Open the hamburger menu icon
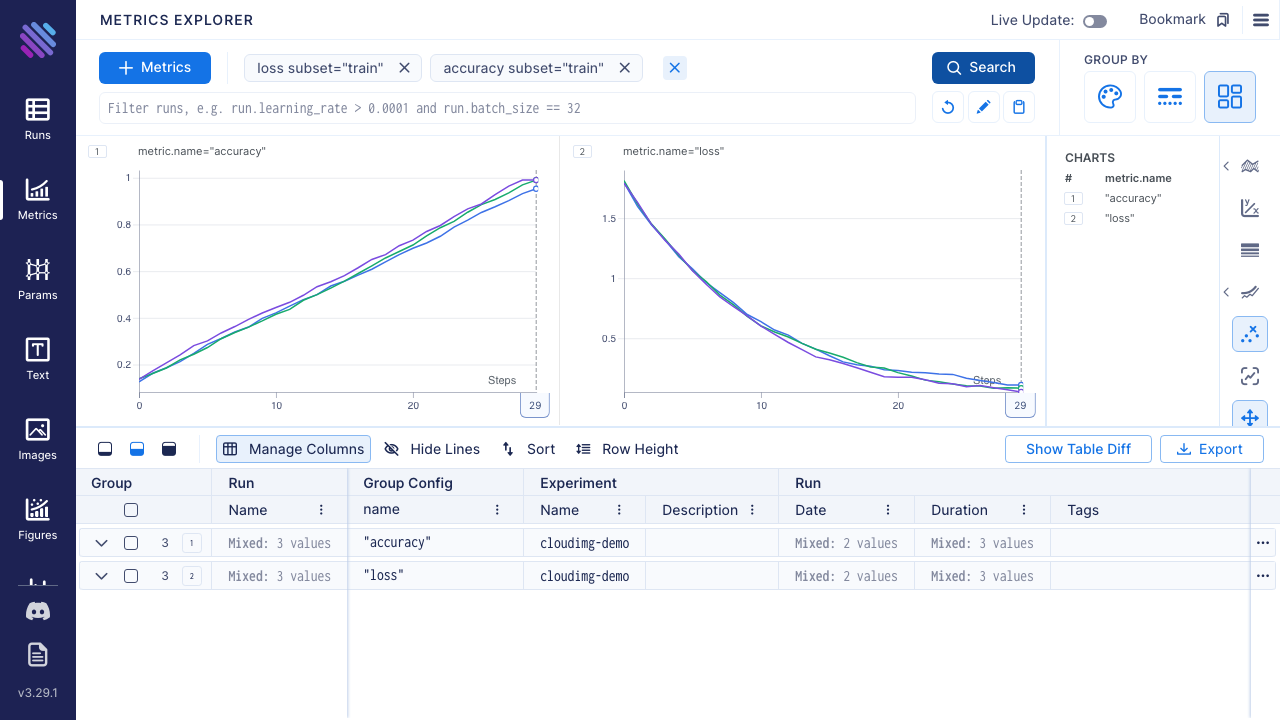Viewport: 1280px width, 720px height. 1261,20
